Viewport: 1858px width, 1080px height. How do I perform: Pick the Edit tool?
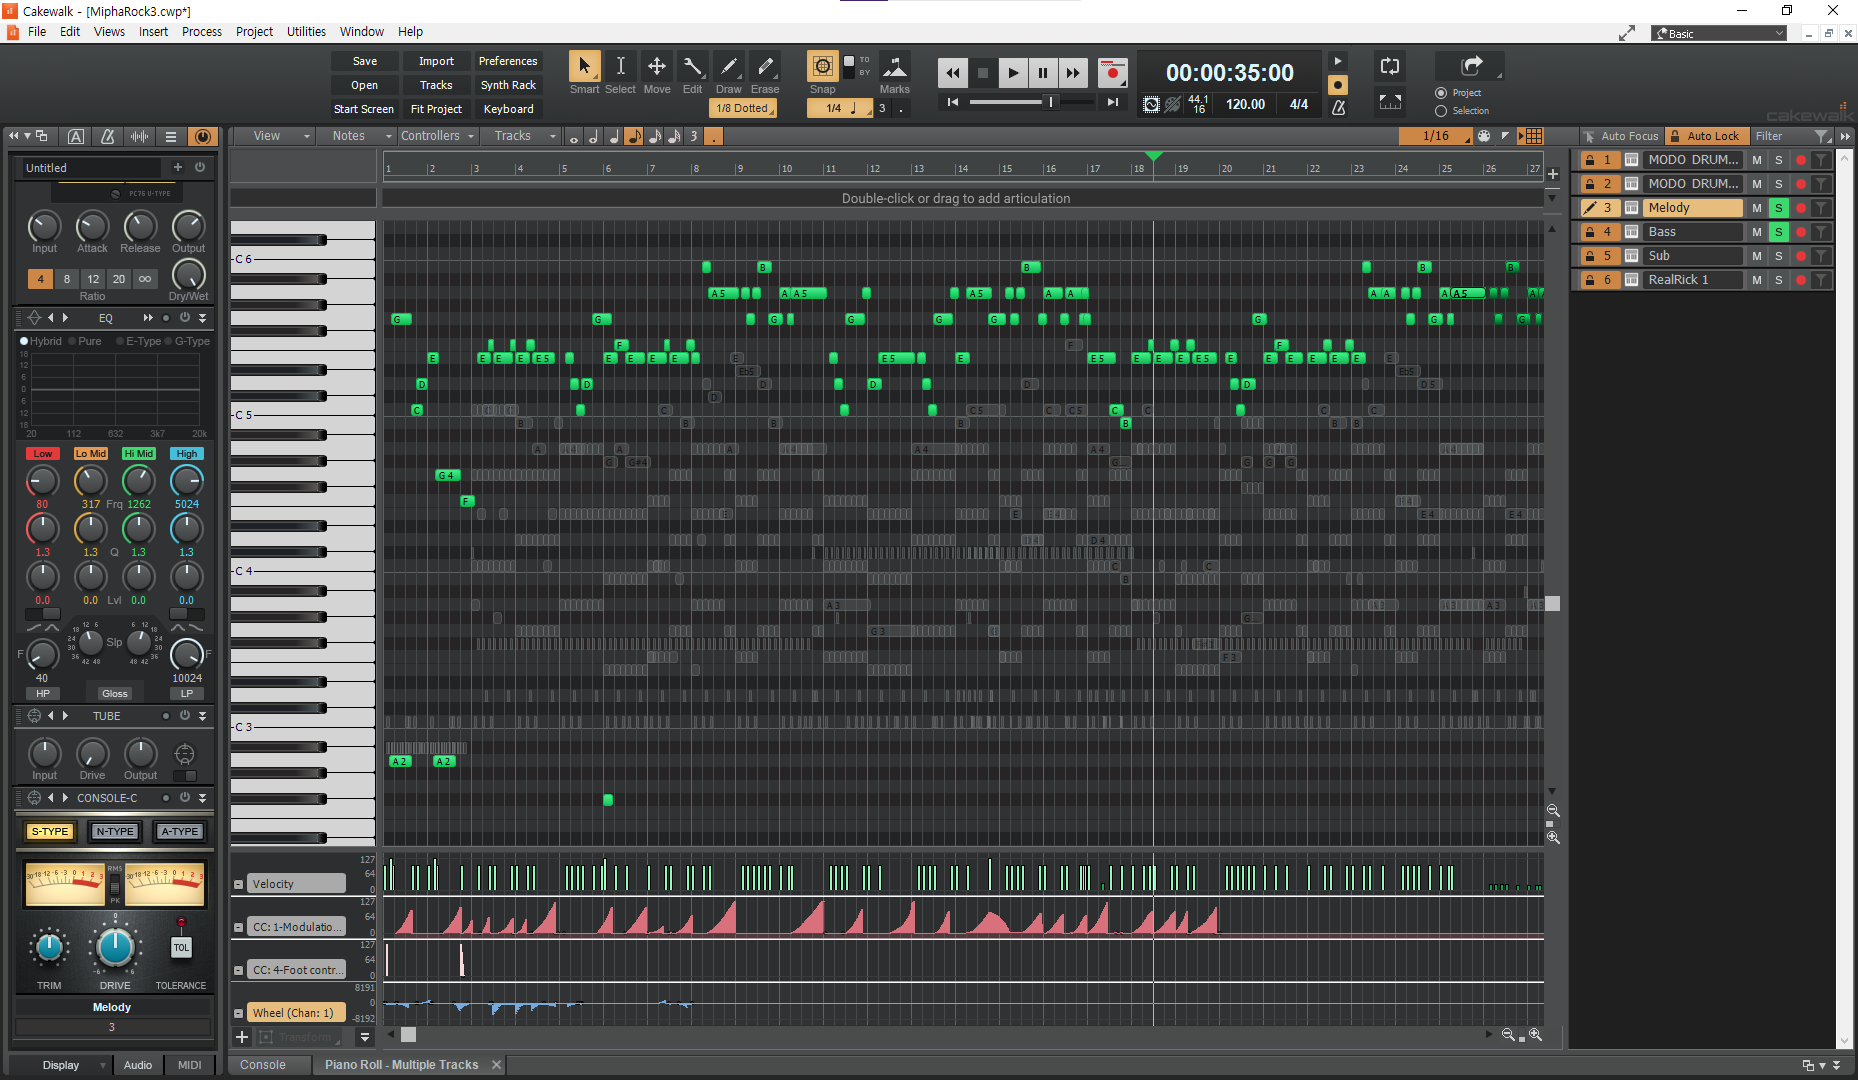click(x=692, y=67)
